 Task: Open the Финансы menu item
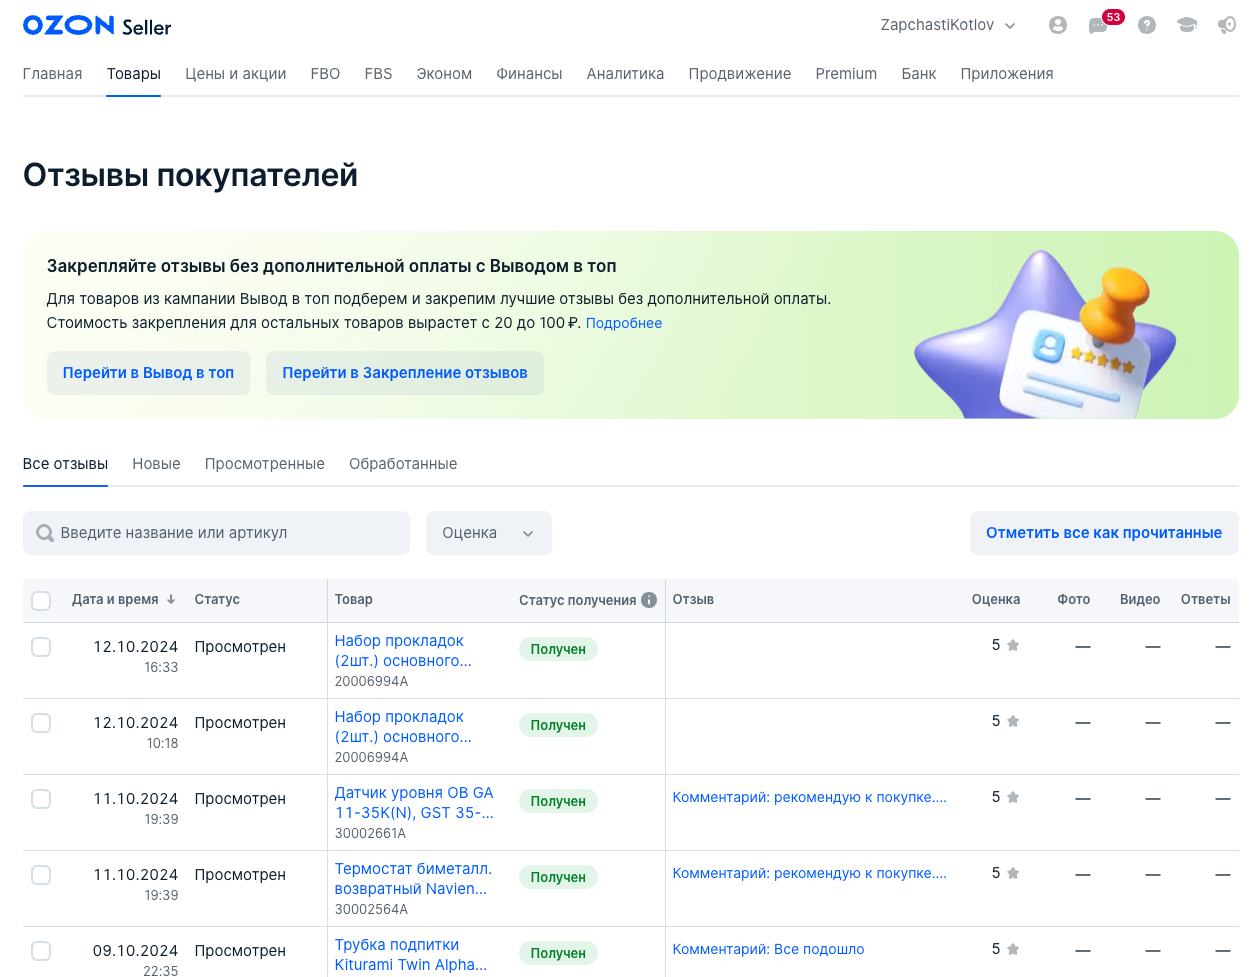529,74
